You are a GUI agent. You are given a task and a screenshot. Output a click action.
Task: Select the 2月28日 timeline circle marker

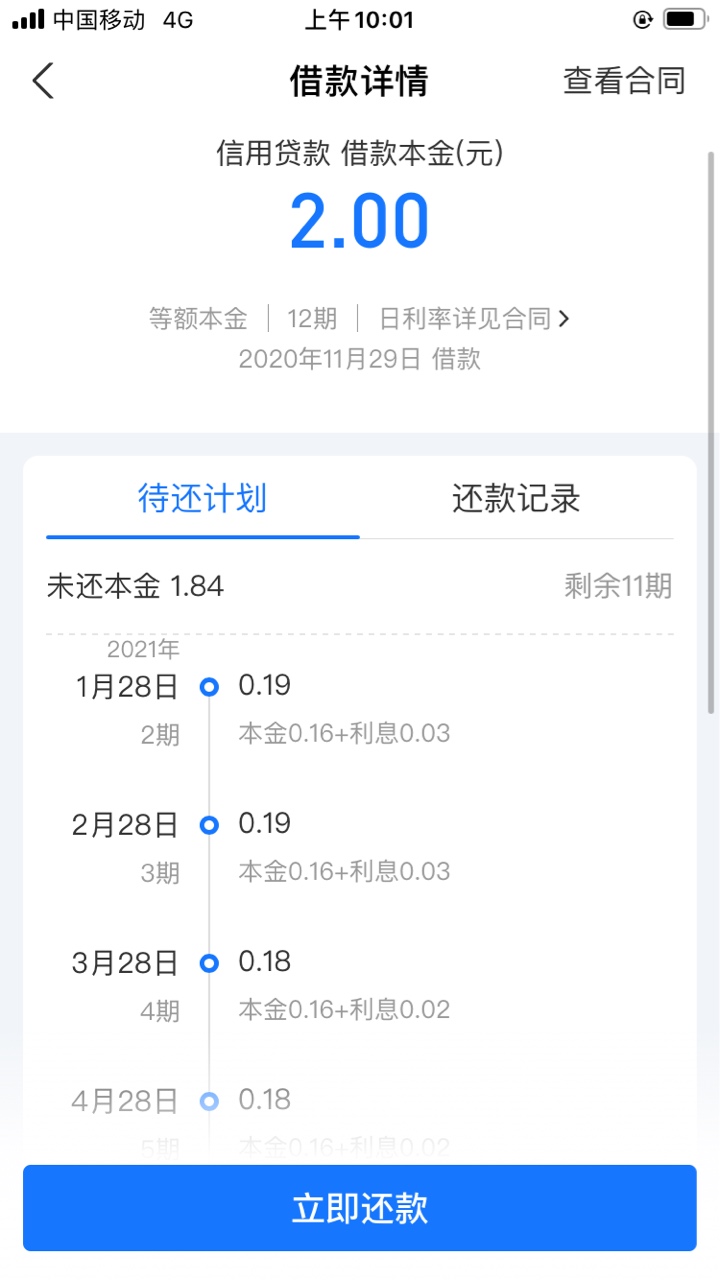coord(209,825)
